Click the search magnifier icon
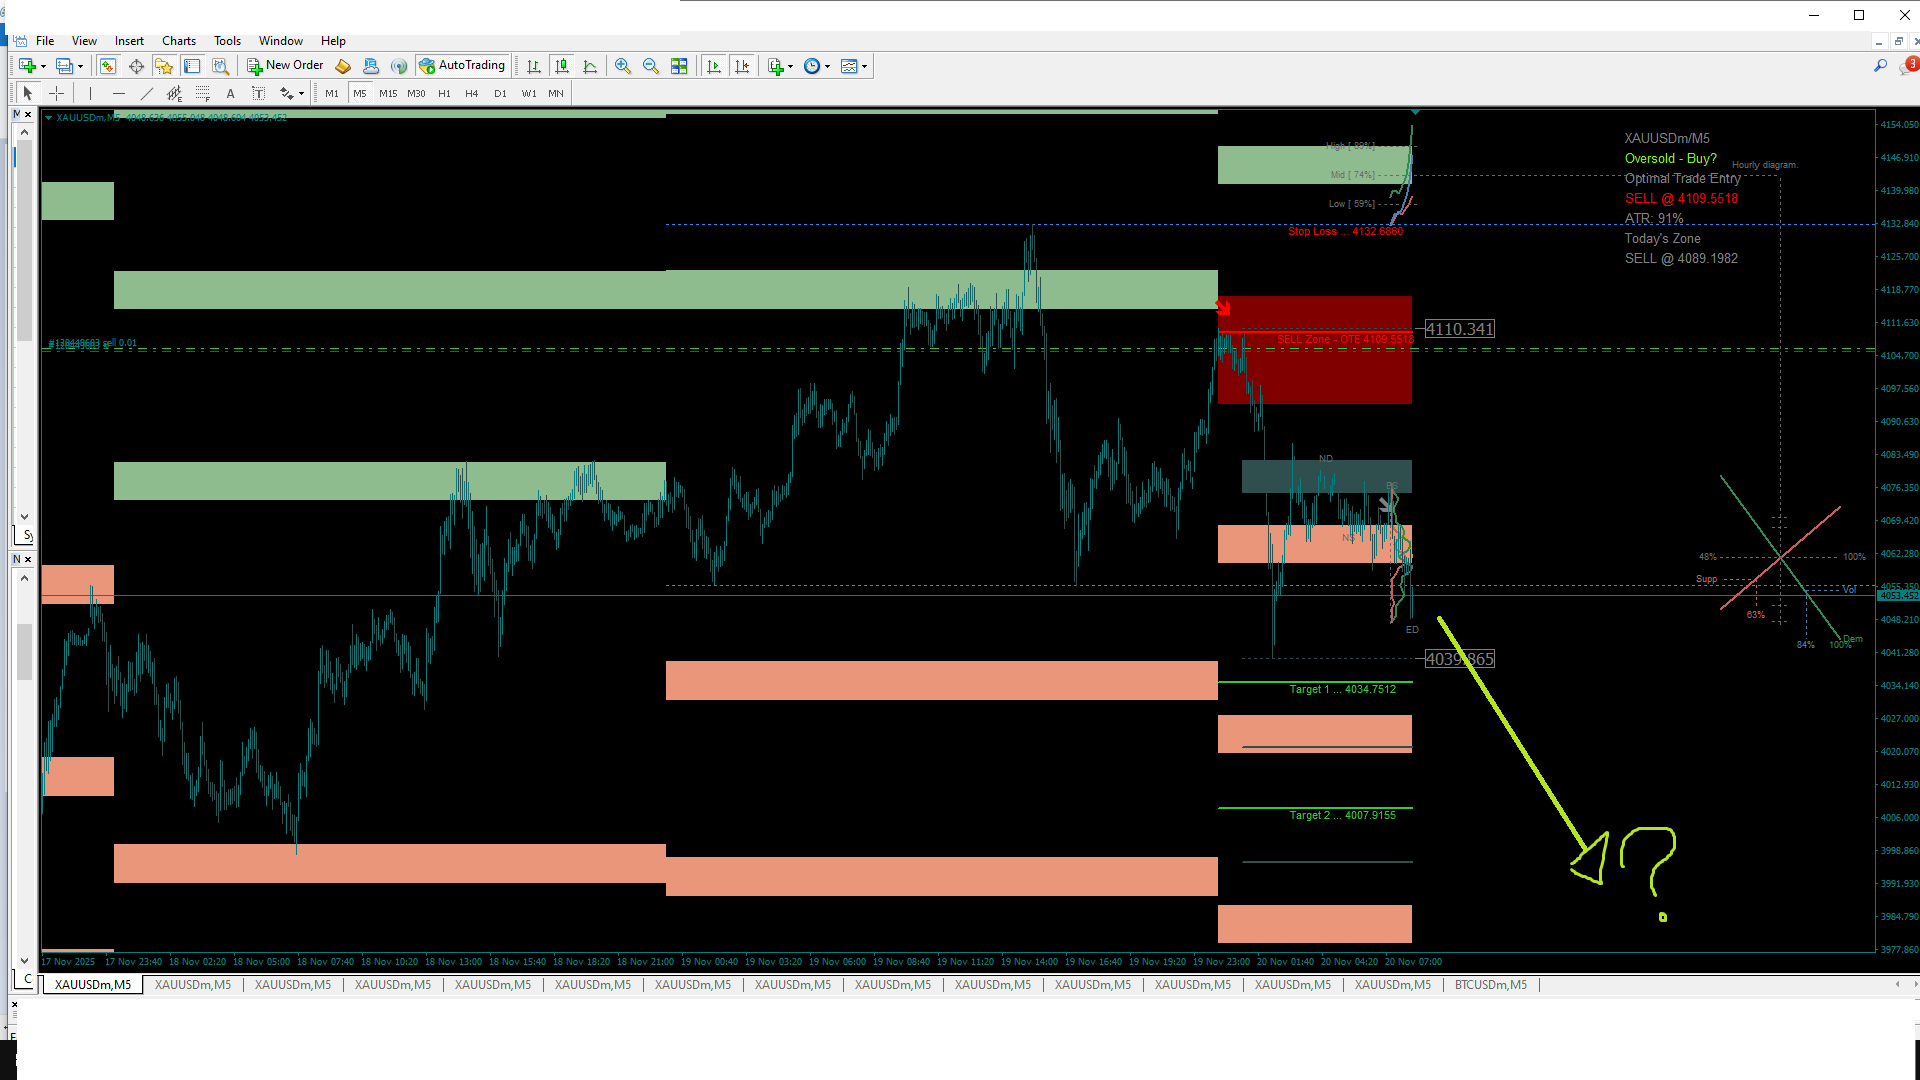 coord(1880,66)
